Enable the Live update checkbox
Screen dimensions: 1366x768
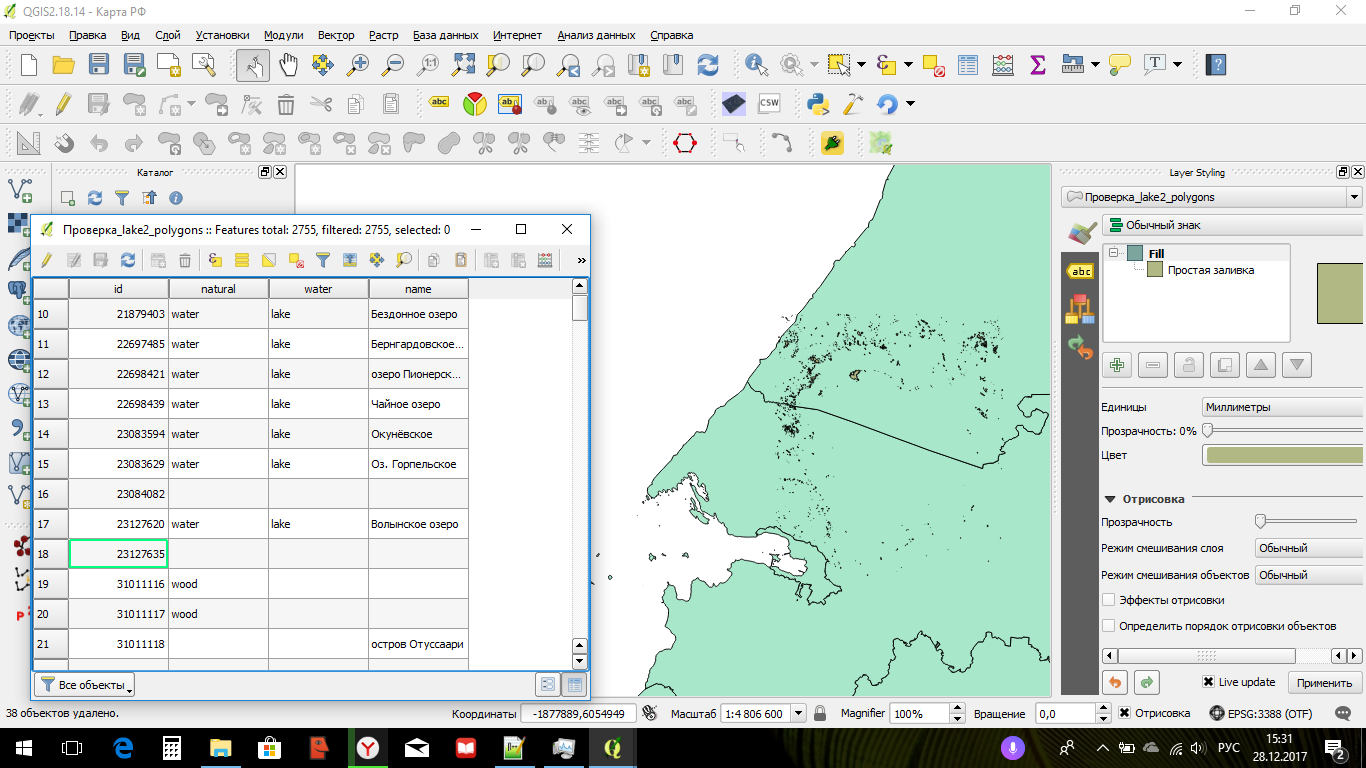click(1208, 682)
